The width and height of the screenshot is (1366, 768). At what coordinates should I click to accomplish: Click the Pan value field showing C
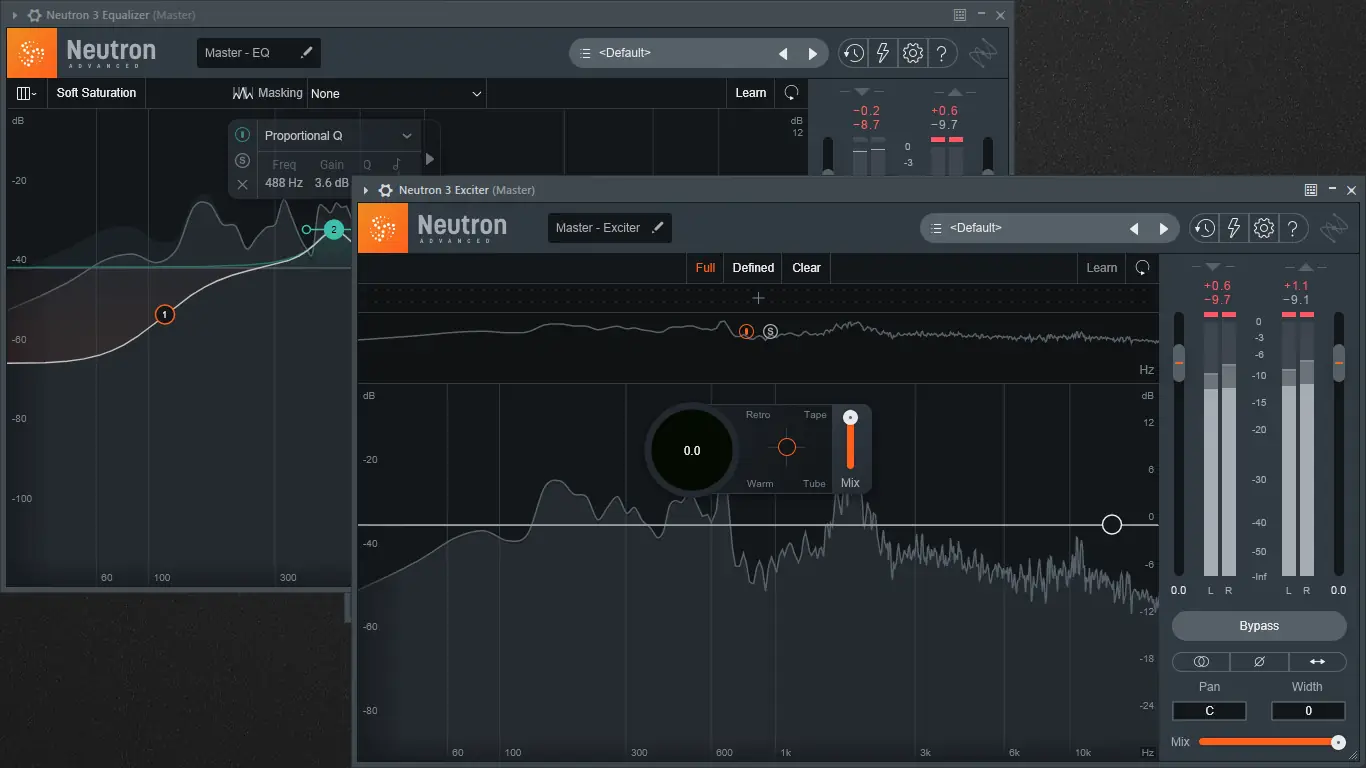pyautogui.click(x=1209, y=711)
